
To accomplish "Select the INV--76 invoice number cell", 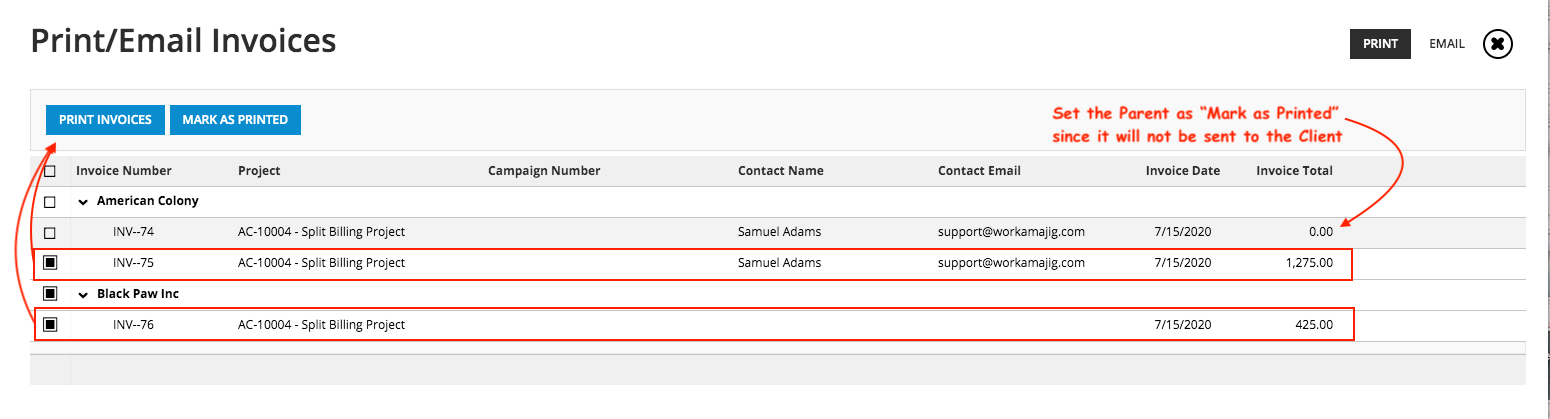I will 133,325.
